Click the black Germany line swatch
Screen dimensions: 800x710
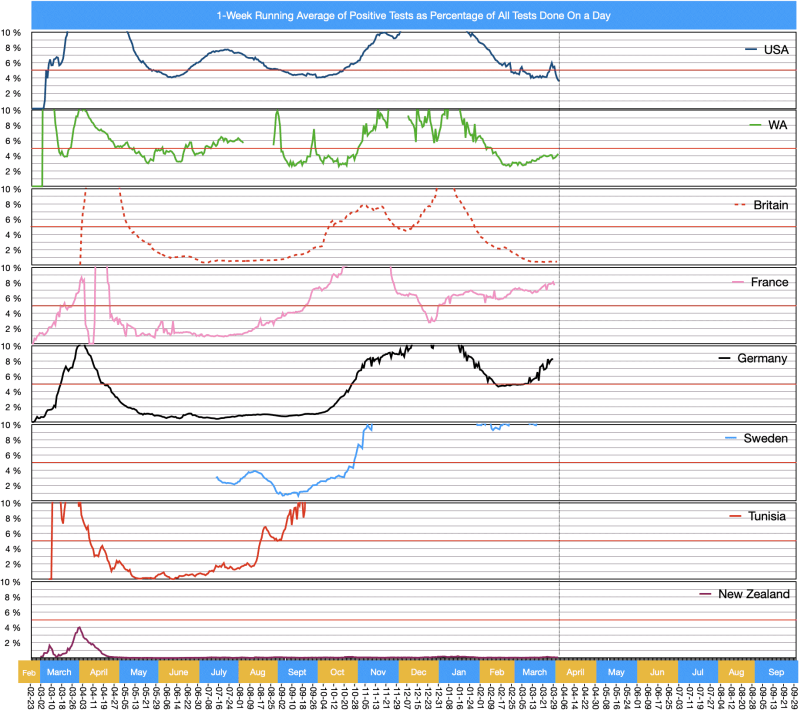click(x=731, y=359)
